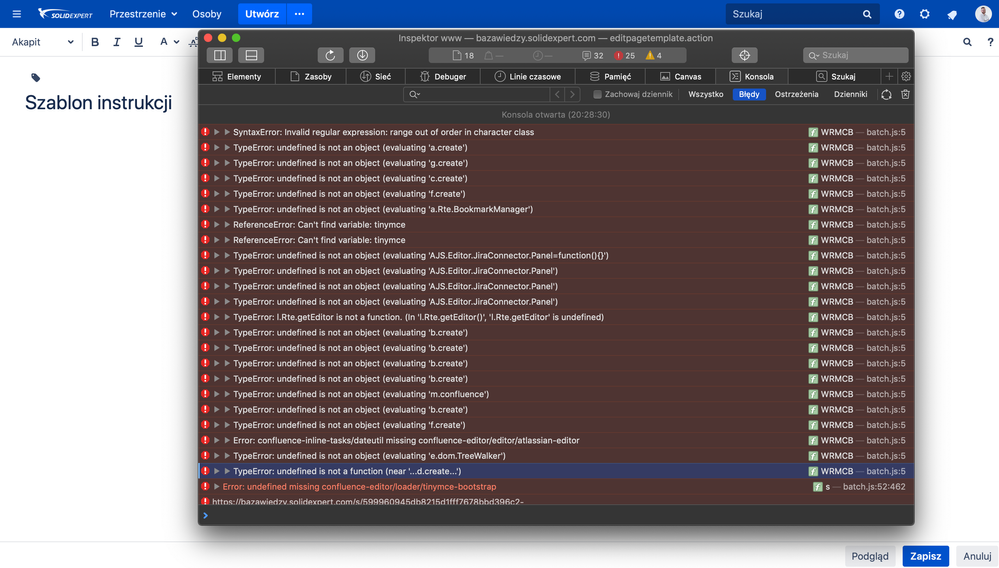Focus the inspector top Szukaj search field
Image resolution: width=999 pixels, height=568 pixels.
(856, 55)
